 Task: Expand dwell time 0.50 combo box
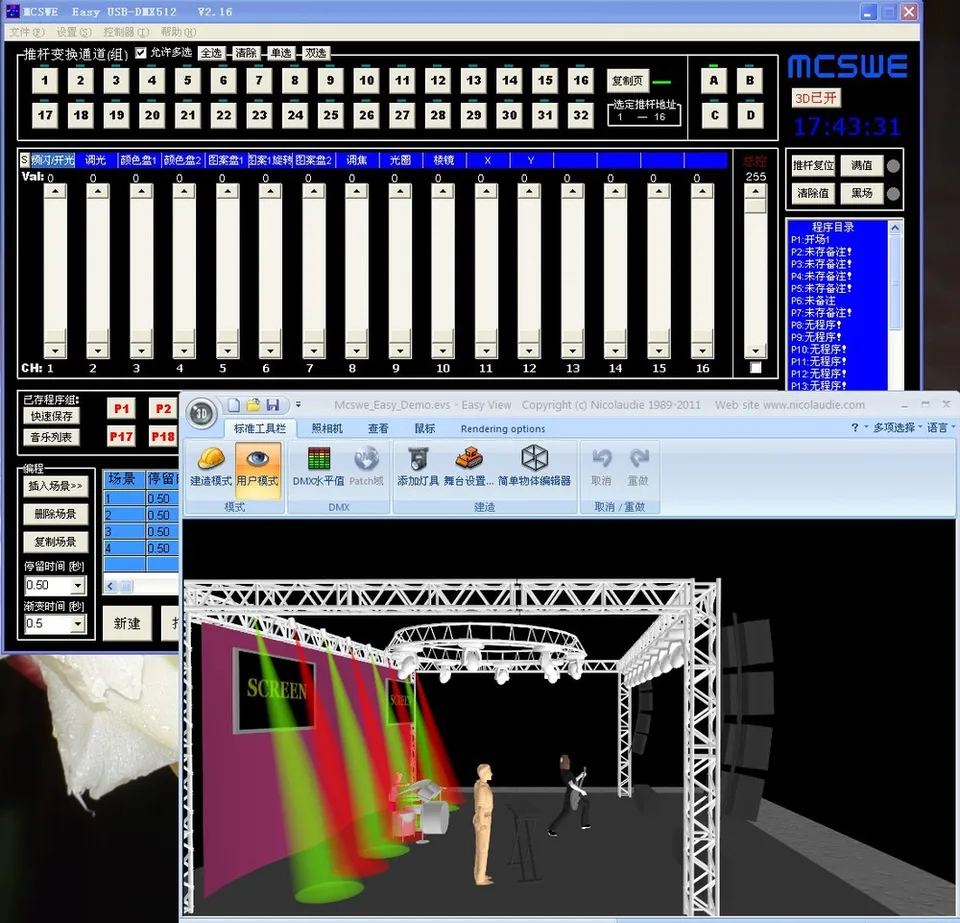[78, 586]
